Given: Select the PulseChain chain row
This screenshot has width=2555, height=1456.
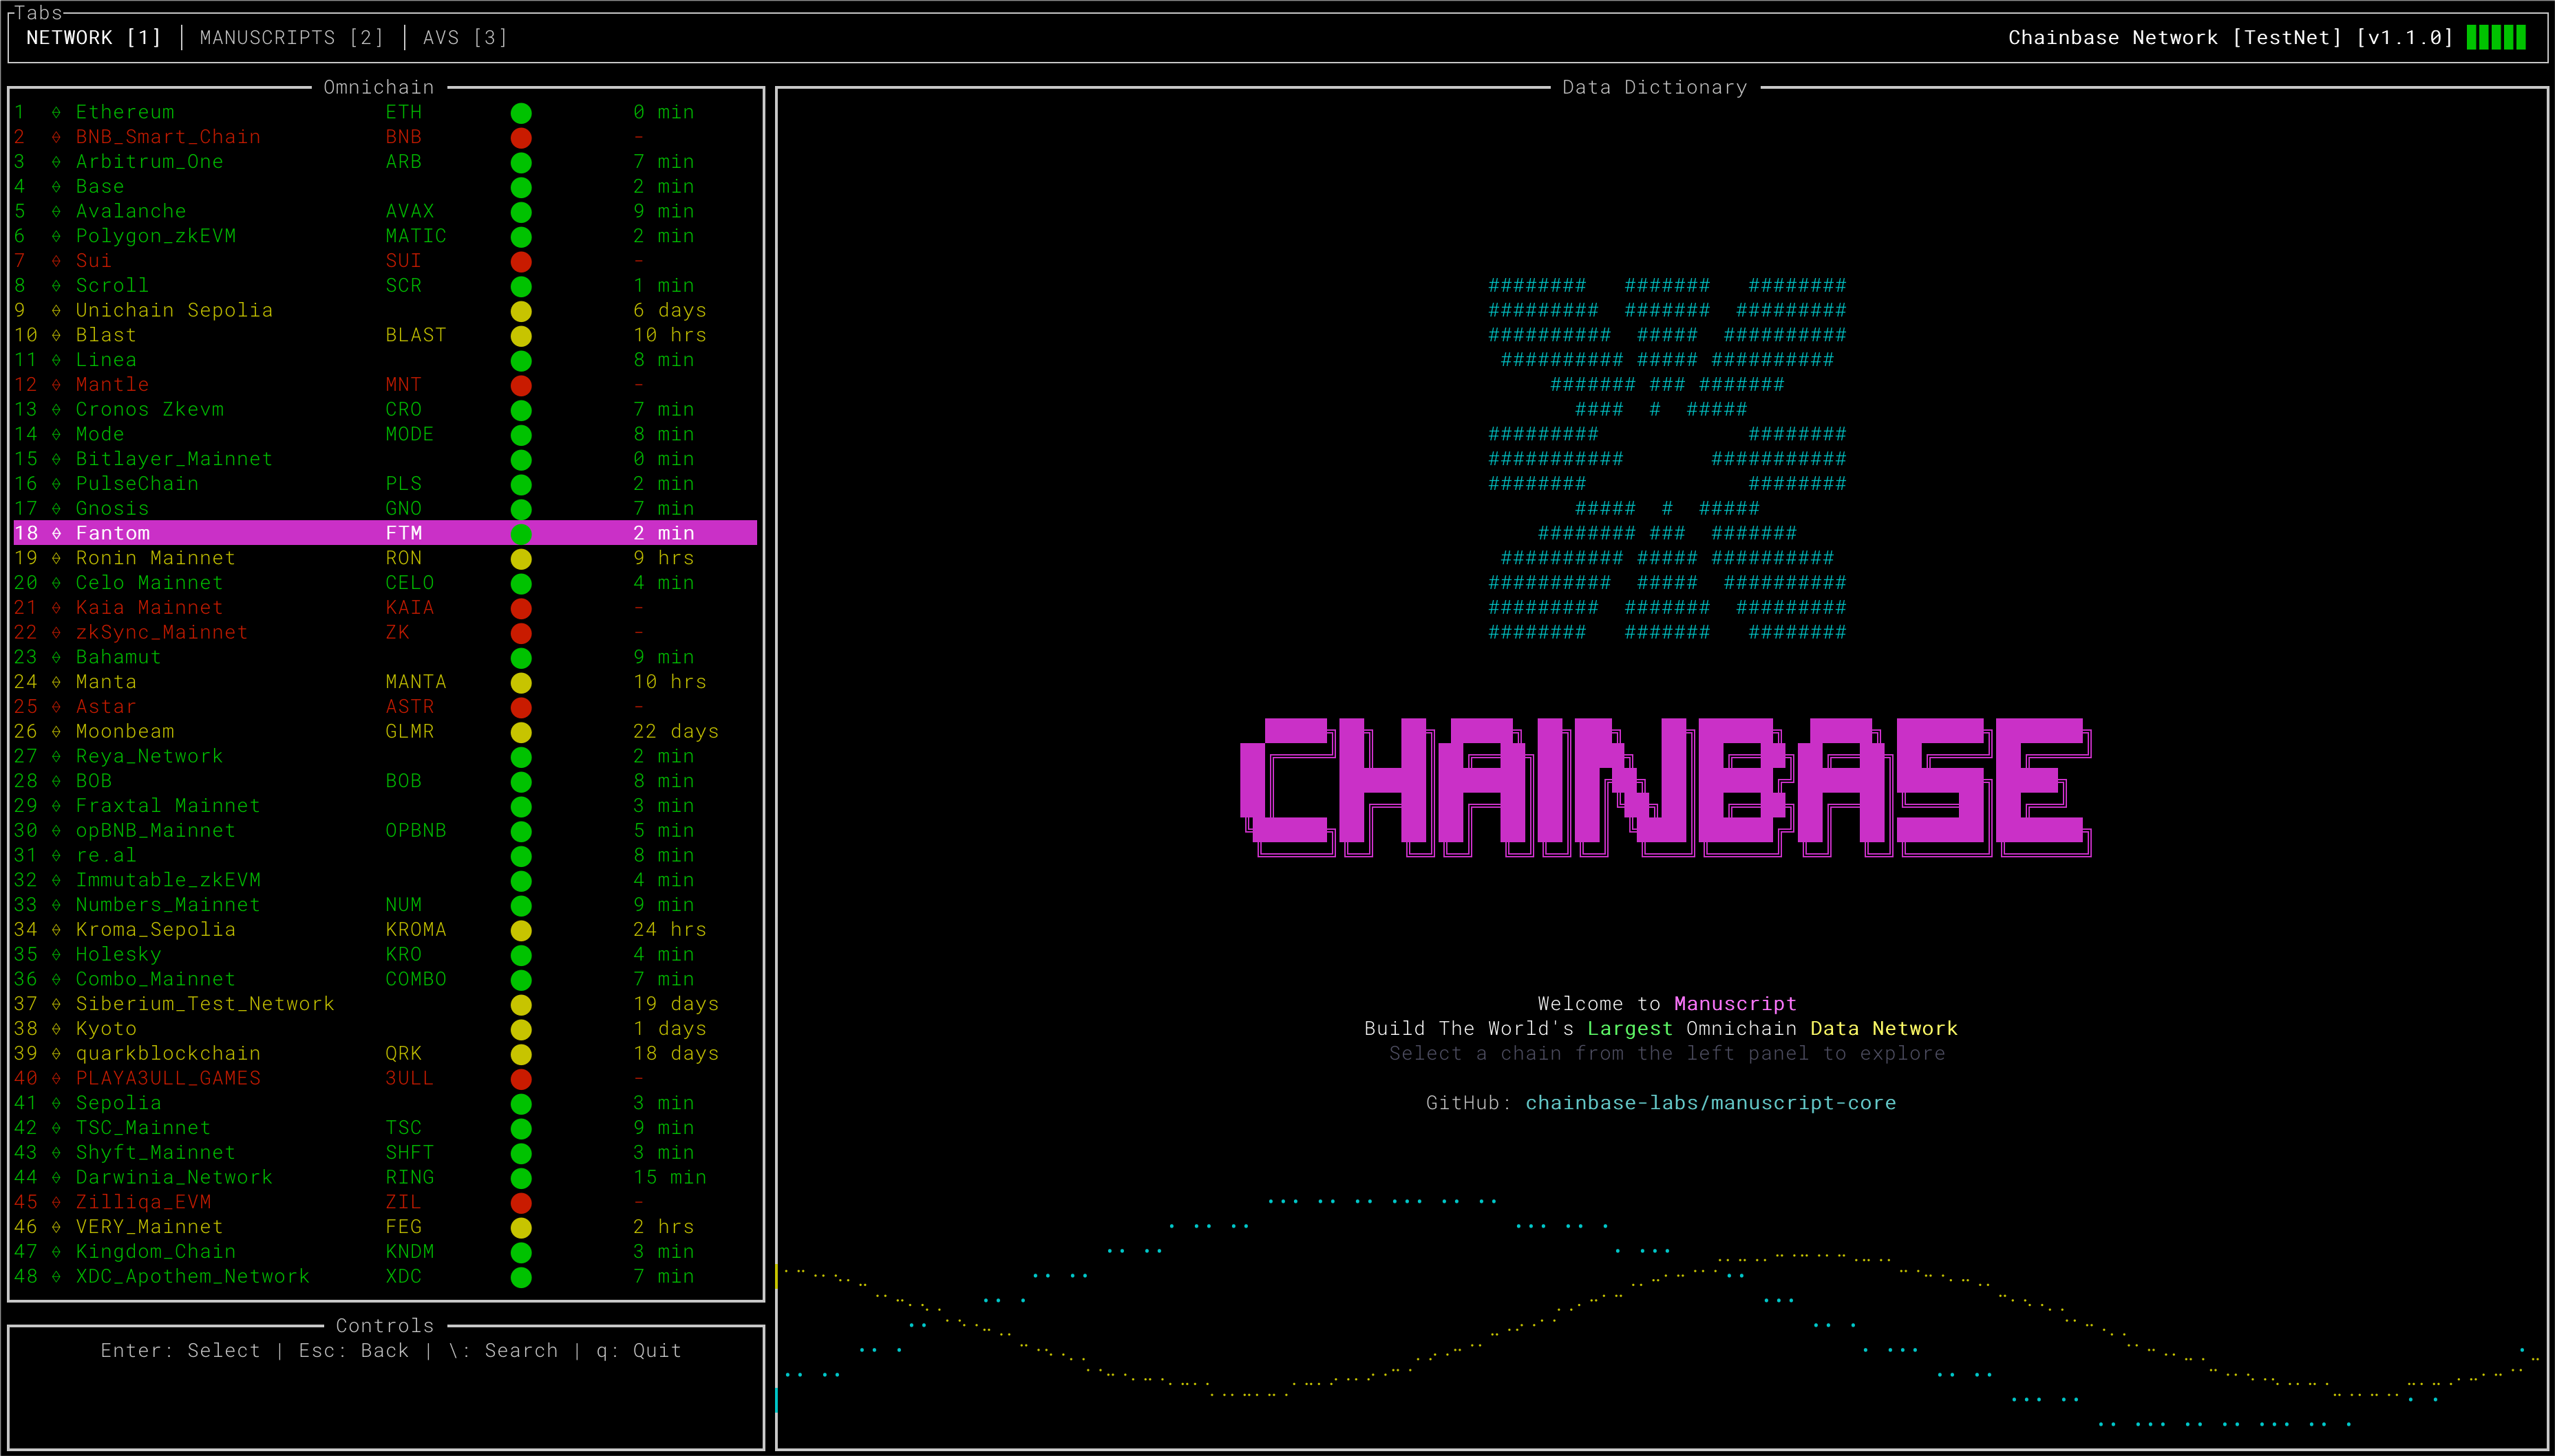Looking at the screenshot, I should coord(385,484).
